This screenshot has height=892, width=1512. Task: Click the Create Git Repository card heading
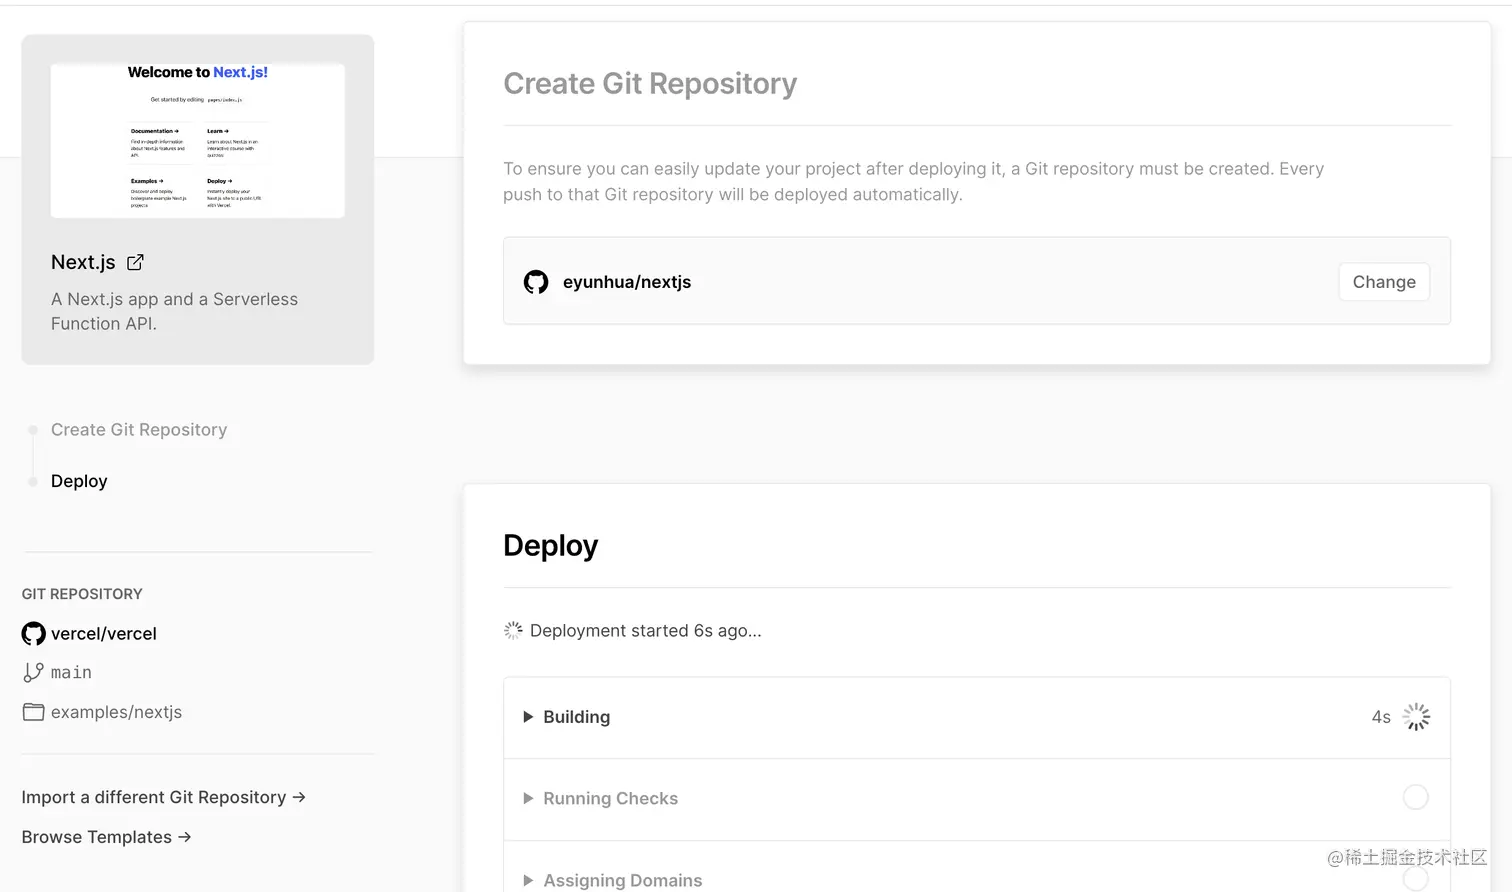pyautogui.click(x=650, y=83)
